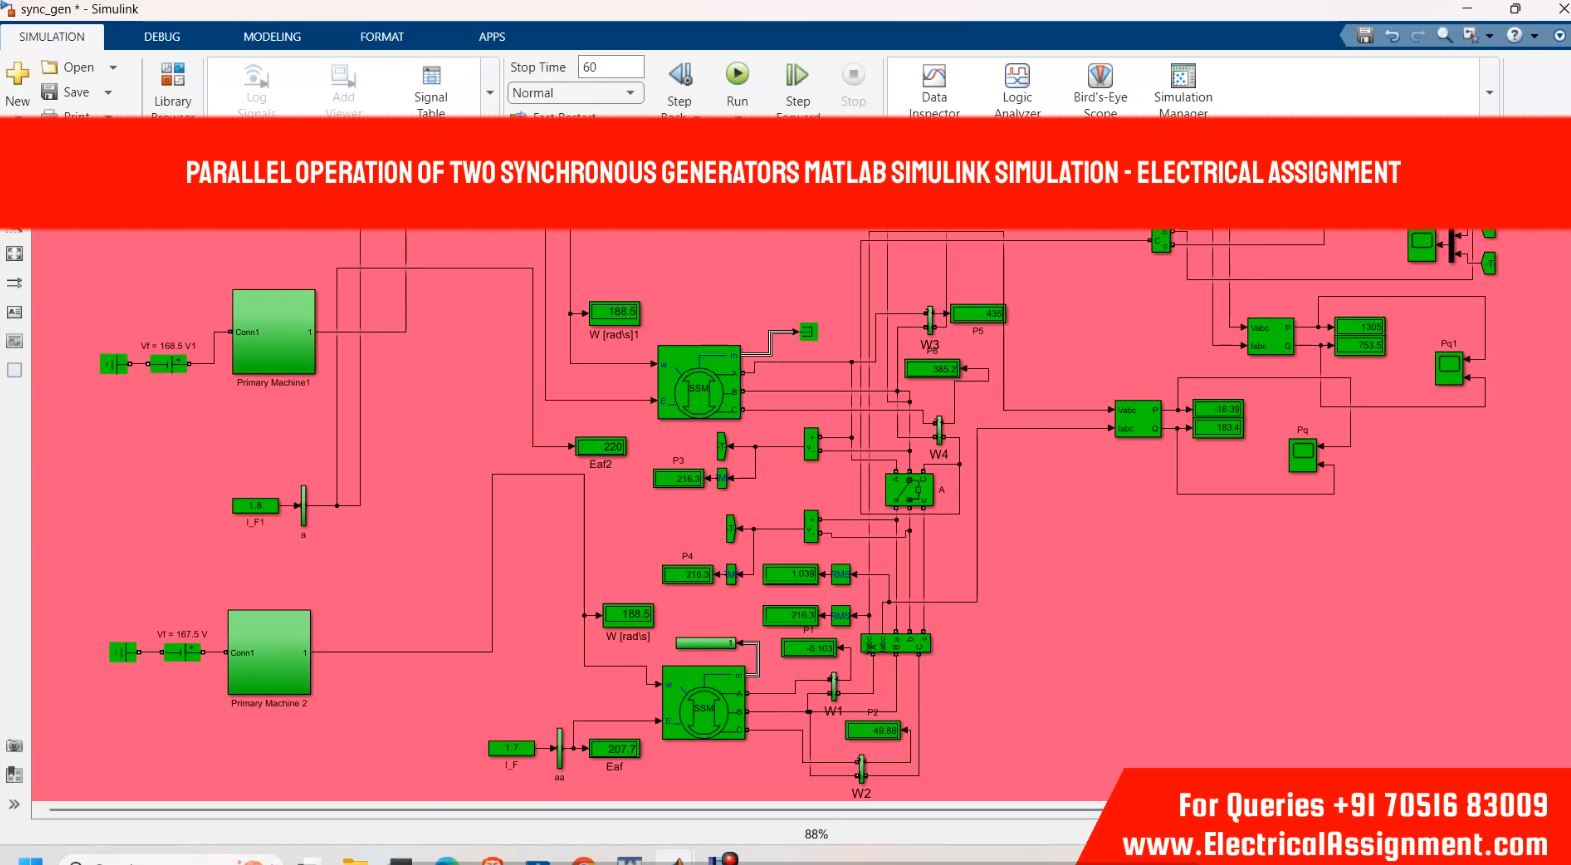Expand the dropdown next to favorite commands icon
Screen dimensions: 1571x865
pyautogui.click(x=1489, y=36)
